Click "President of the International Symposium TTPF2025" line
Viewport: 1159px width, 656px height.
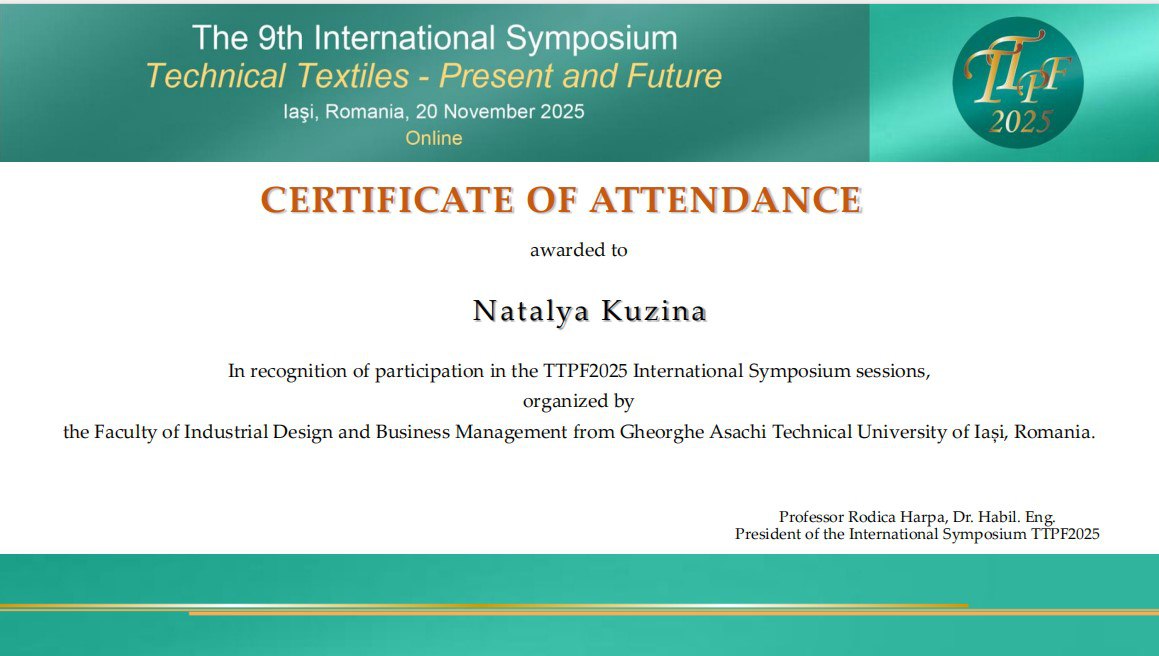(x=917, y=534)
